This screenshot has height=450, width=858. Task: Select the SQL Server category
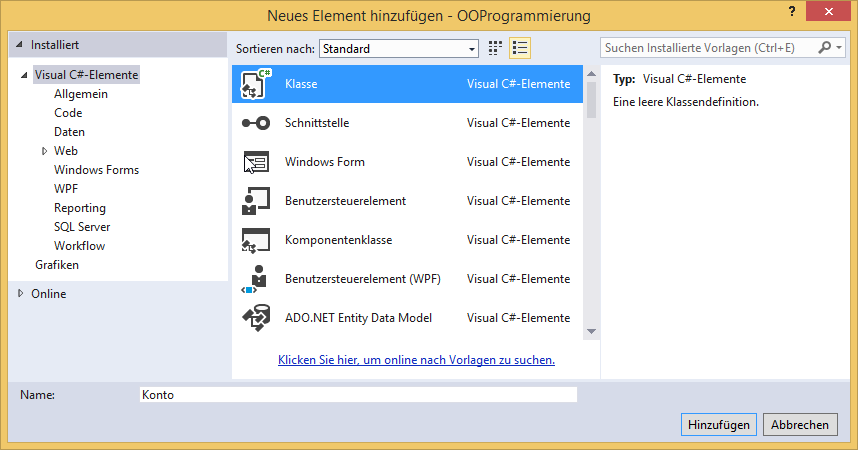point(82,227)
